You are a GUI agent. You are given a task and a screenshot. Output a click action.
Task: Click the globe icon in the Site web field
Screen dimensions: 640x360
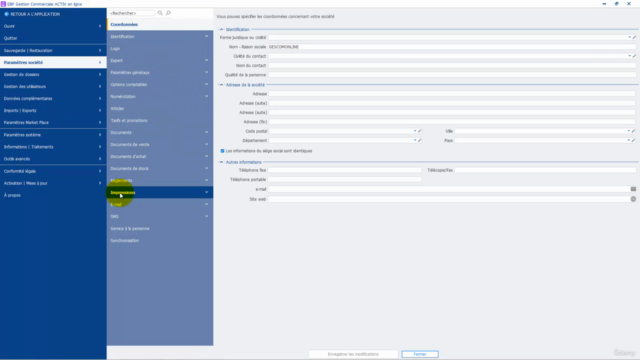pos(633,199)
